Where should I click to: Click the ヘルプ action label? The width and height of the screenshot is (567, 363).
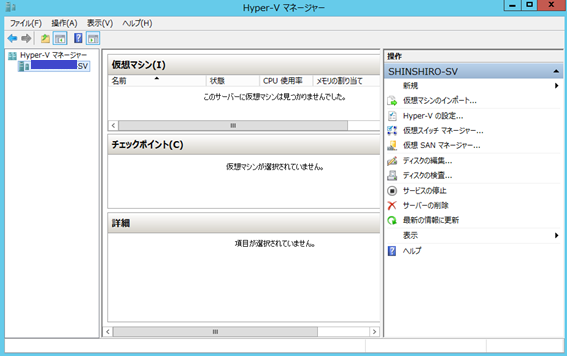[x=412, y=251]
